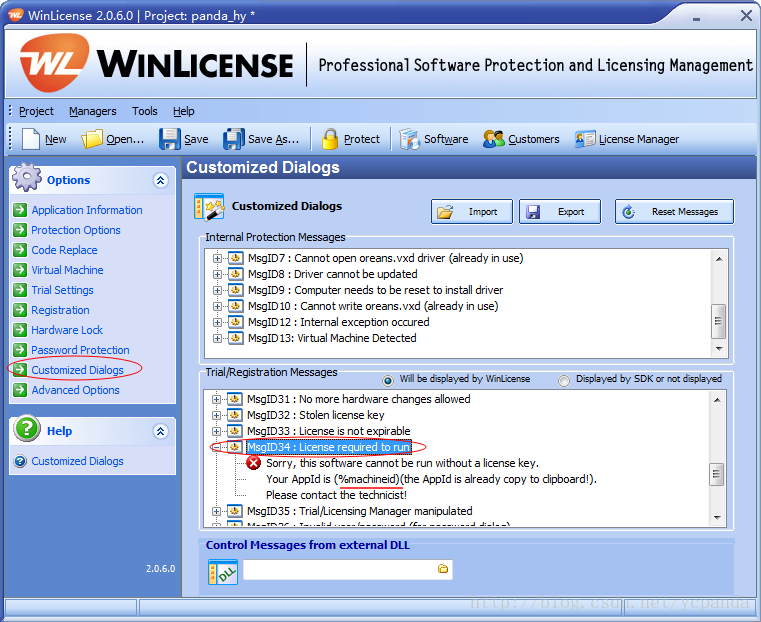Select MsgID33 : License is not expirable row
Screen dimensions: 761x622
329,431
